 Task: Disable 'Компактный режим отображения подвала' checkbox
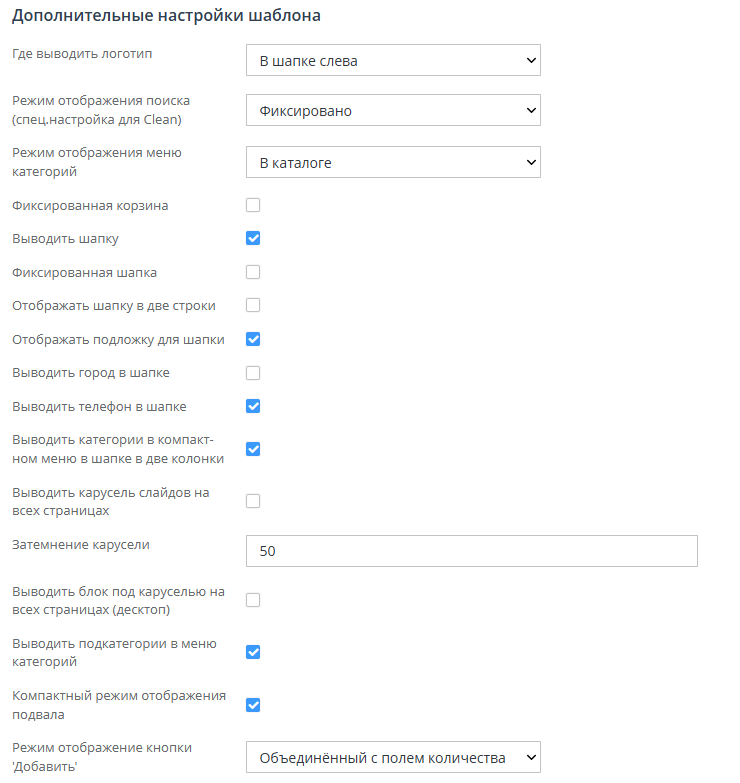tap(253, 705)
